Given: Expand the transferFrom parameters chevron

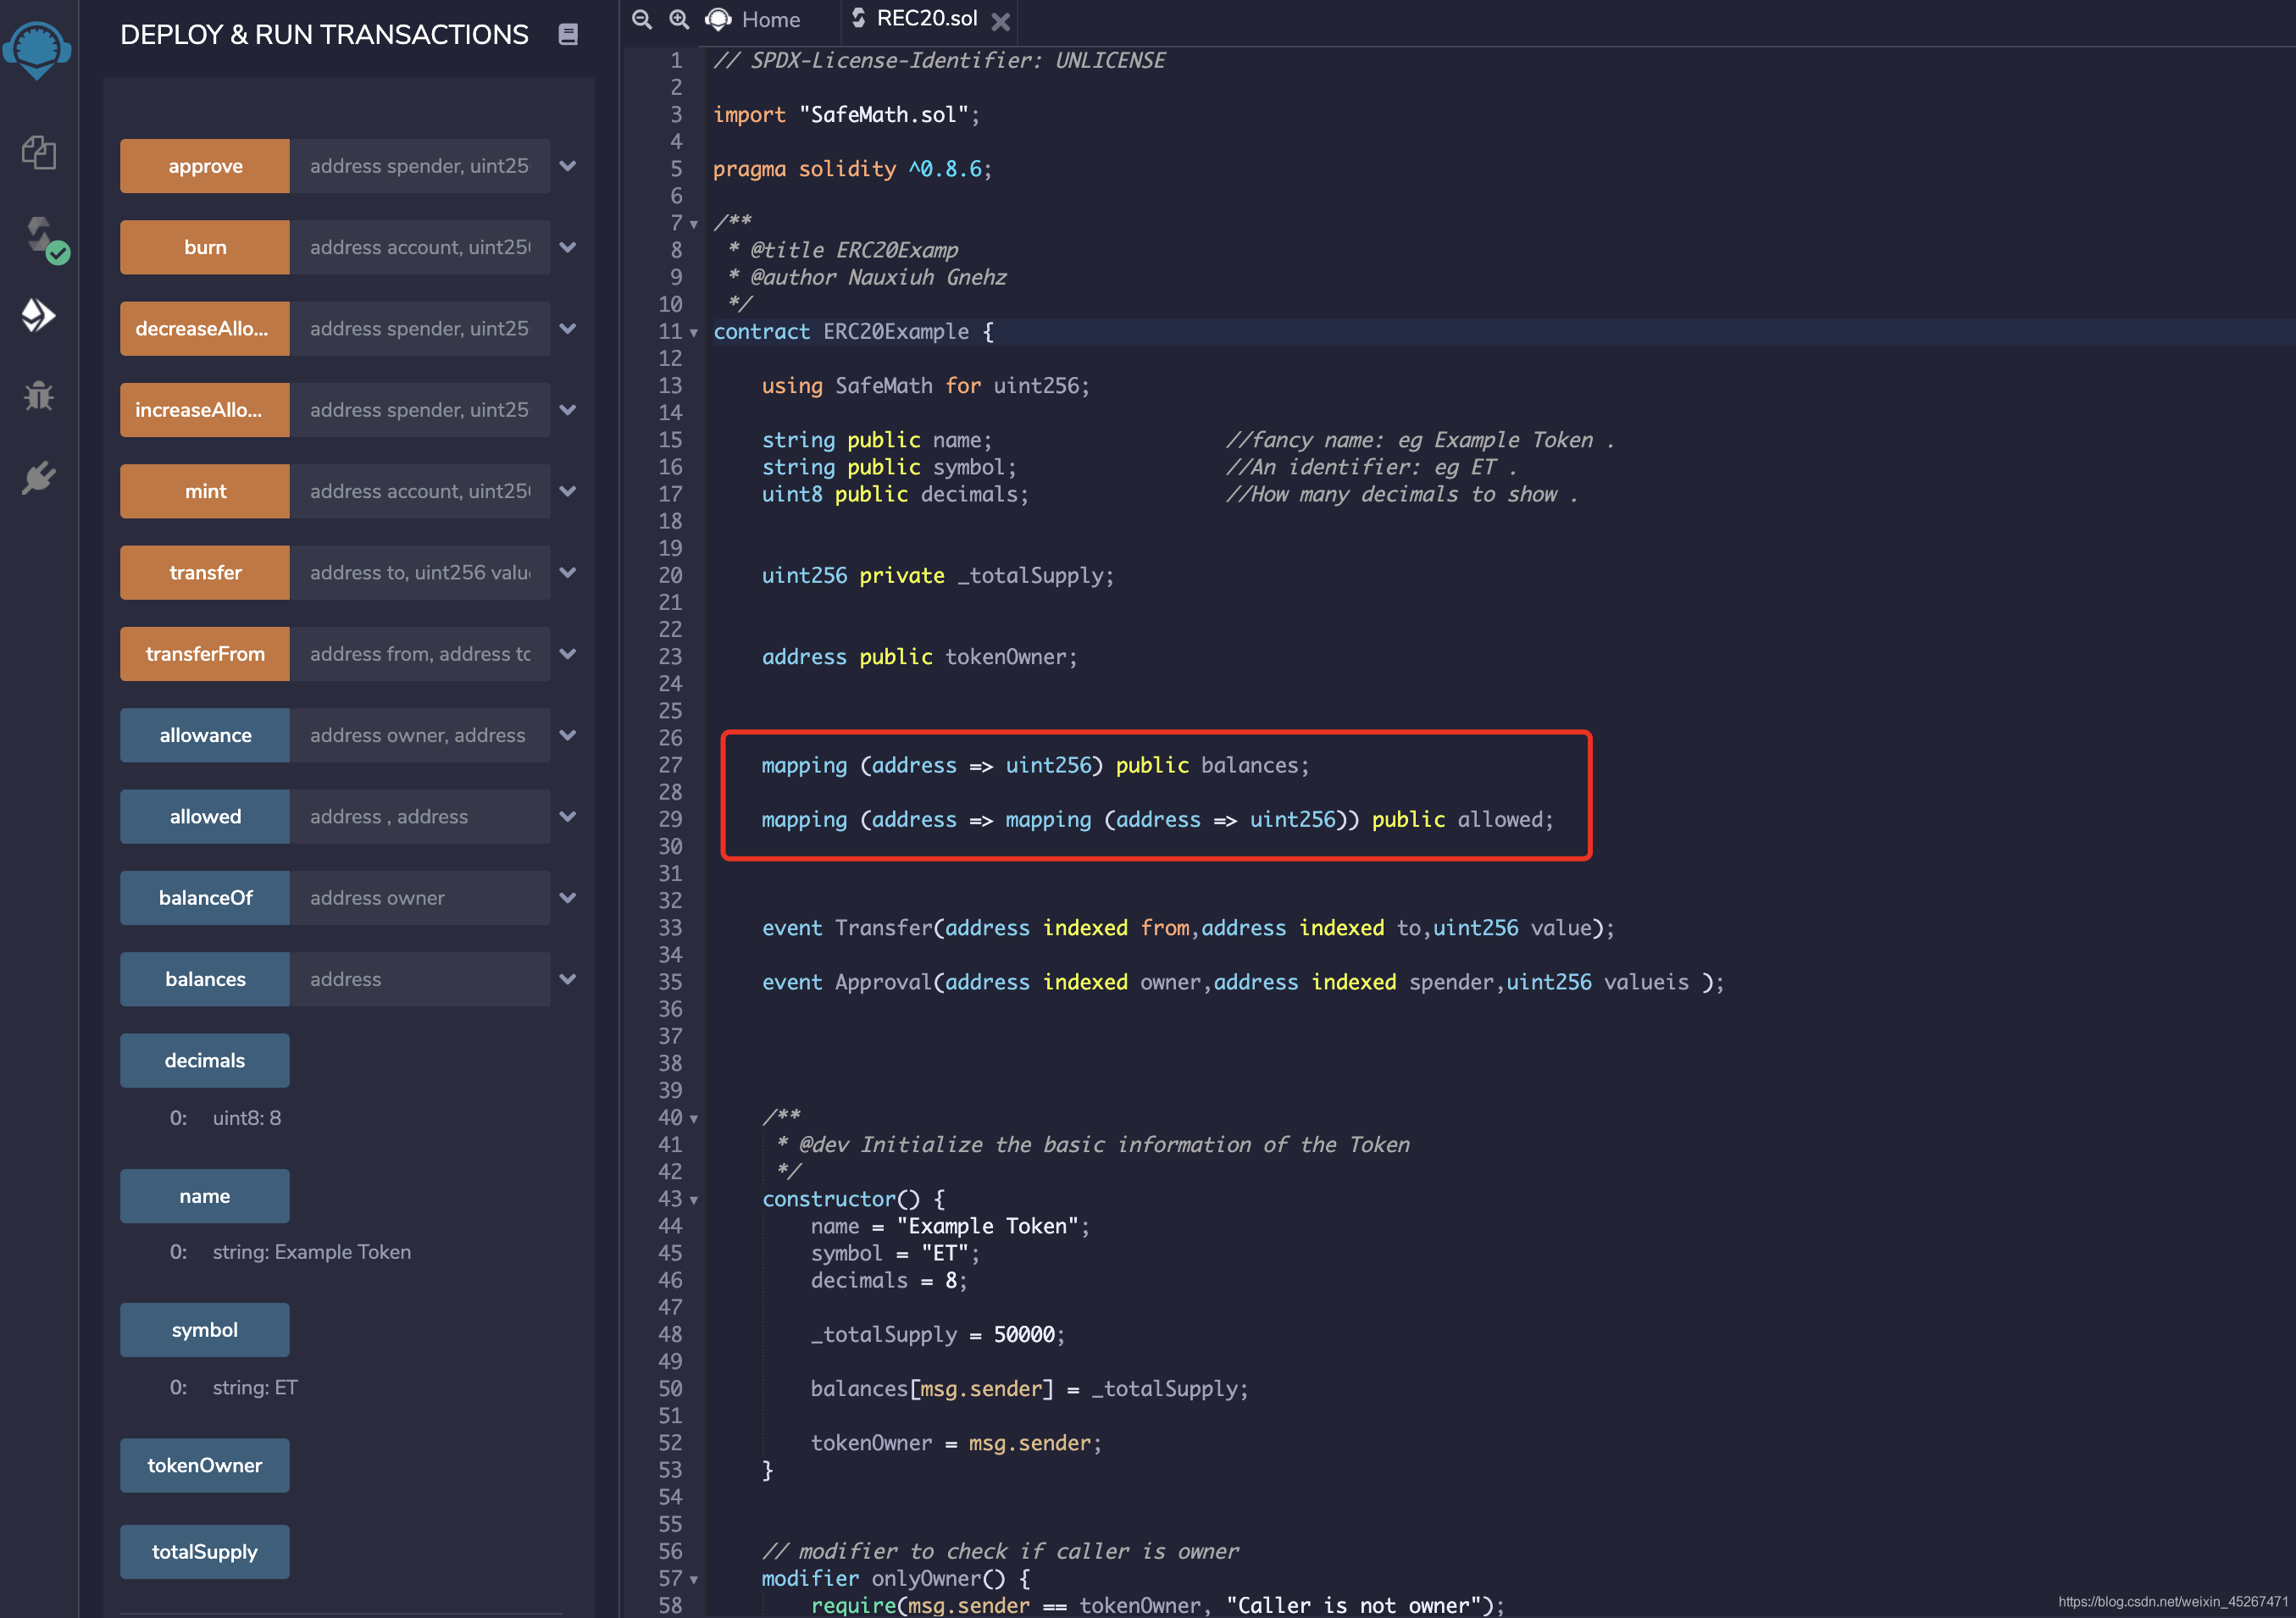Looking at the screenshot, I should tap(568, 654).
